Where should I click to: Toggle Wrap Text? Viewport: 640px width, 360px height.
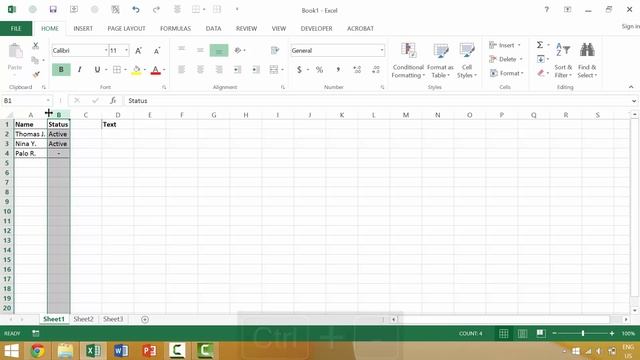pyautogui.click(x=275, y=51)
